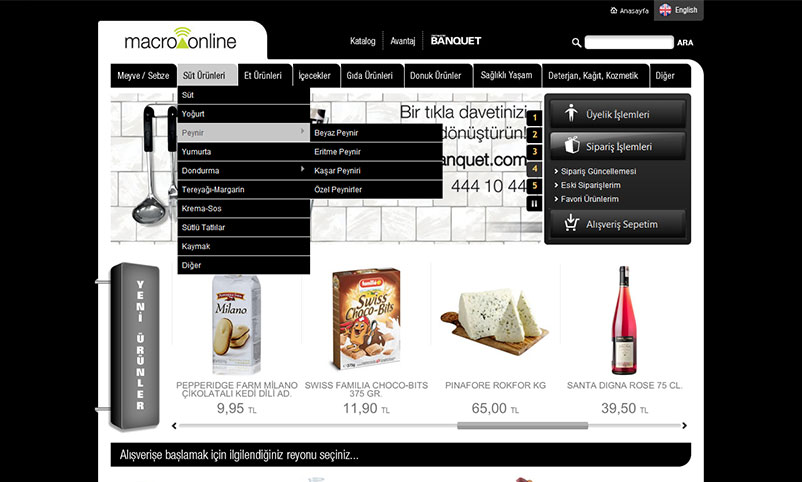Open the Gıda Ürünleri category

tap(370, 76)
